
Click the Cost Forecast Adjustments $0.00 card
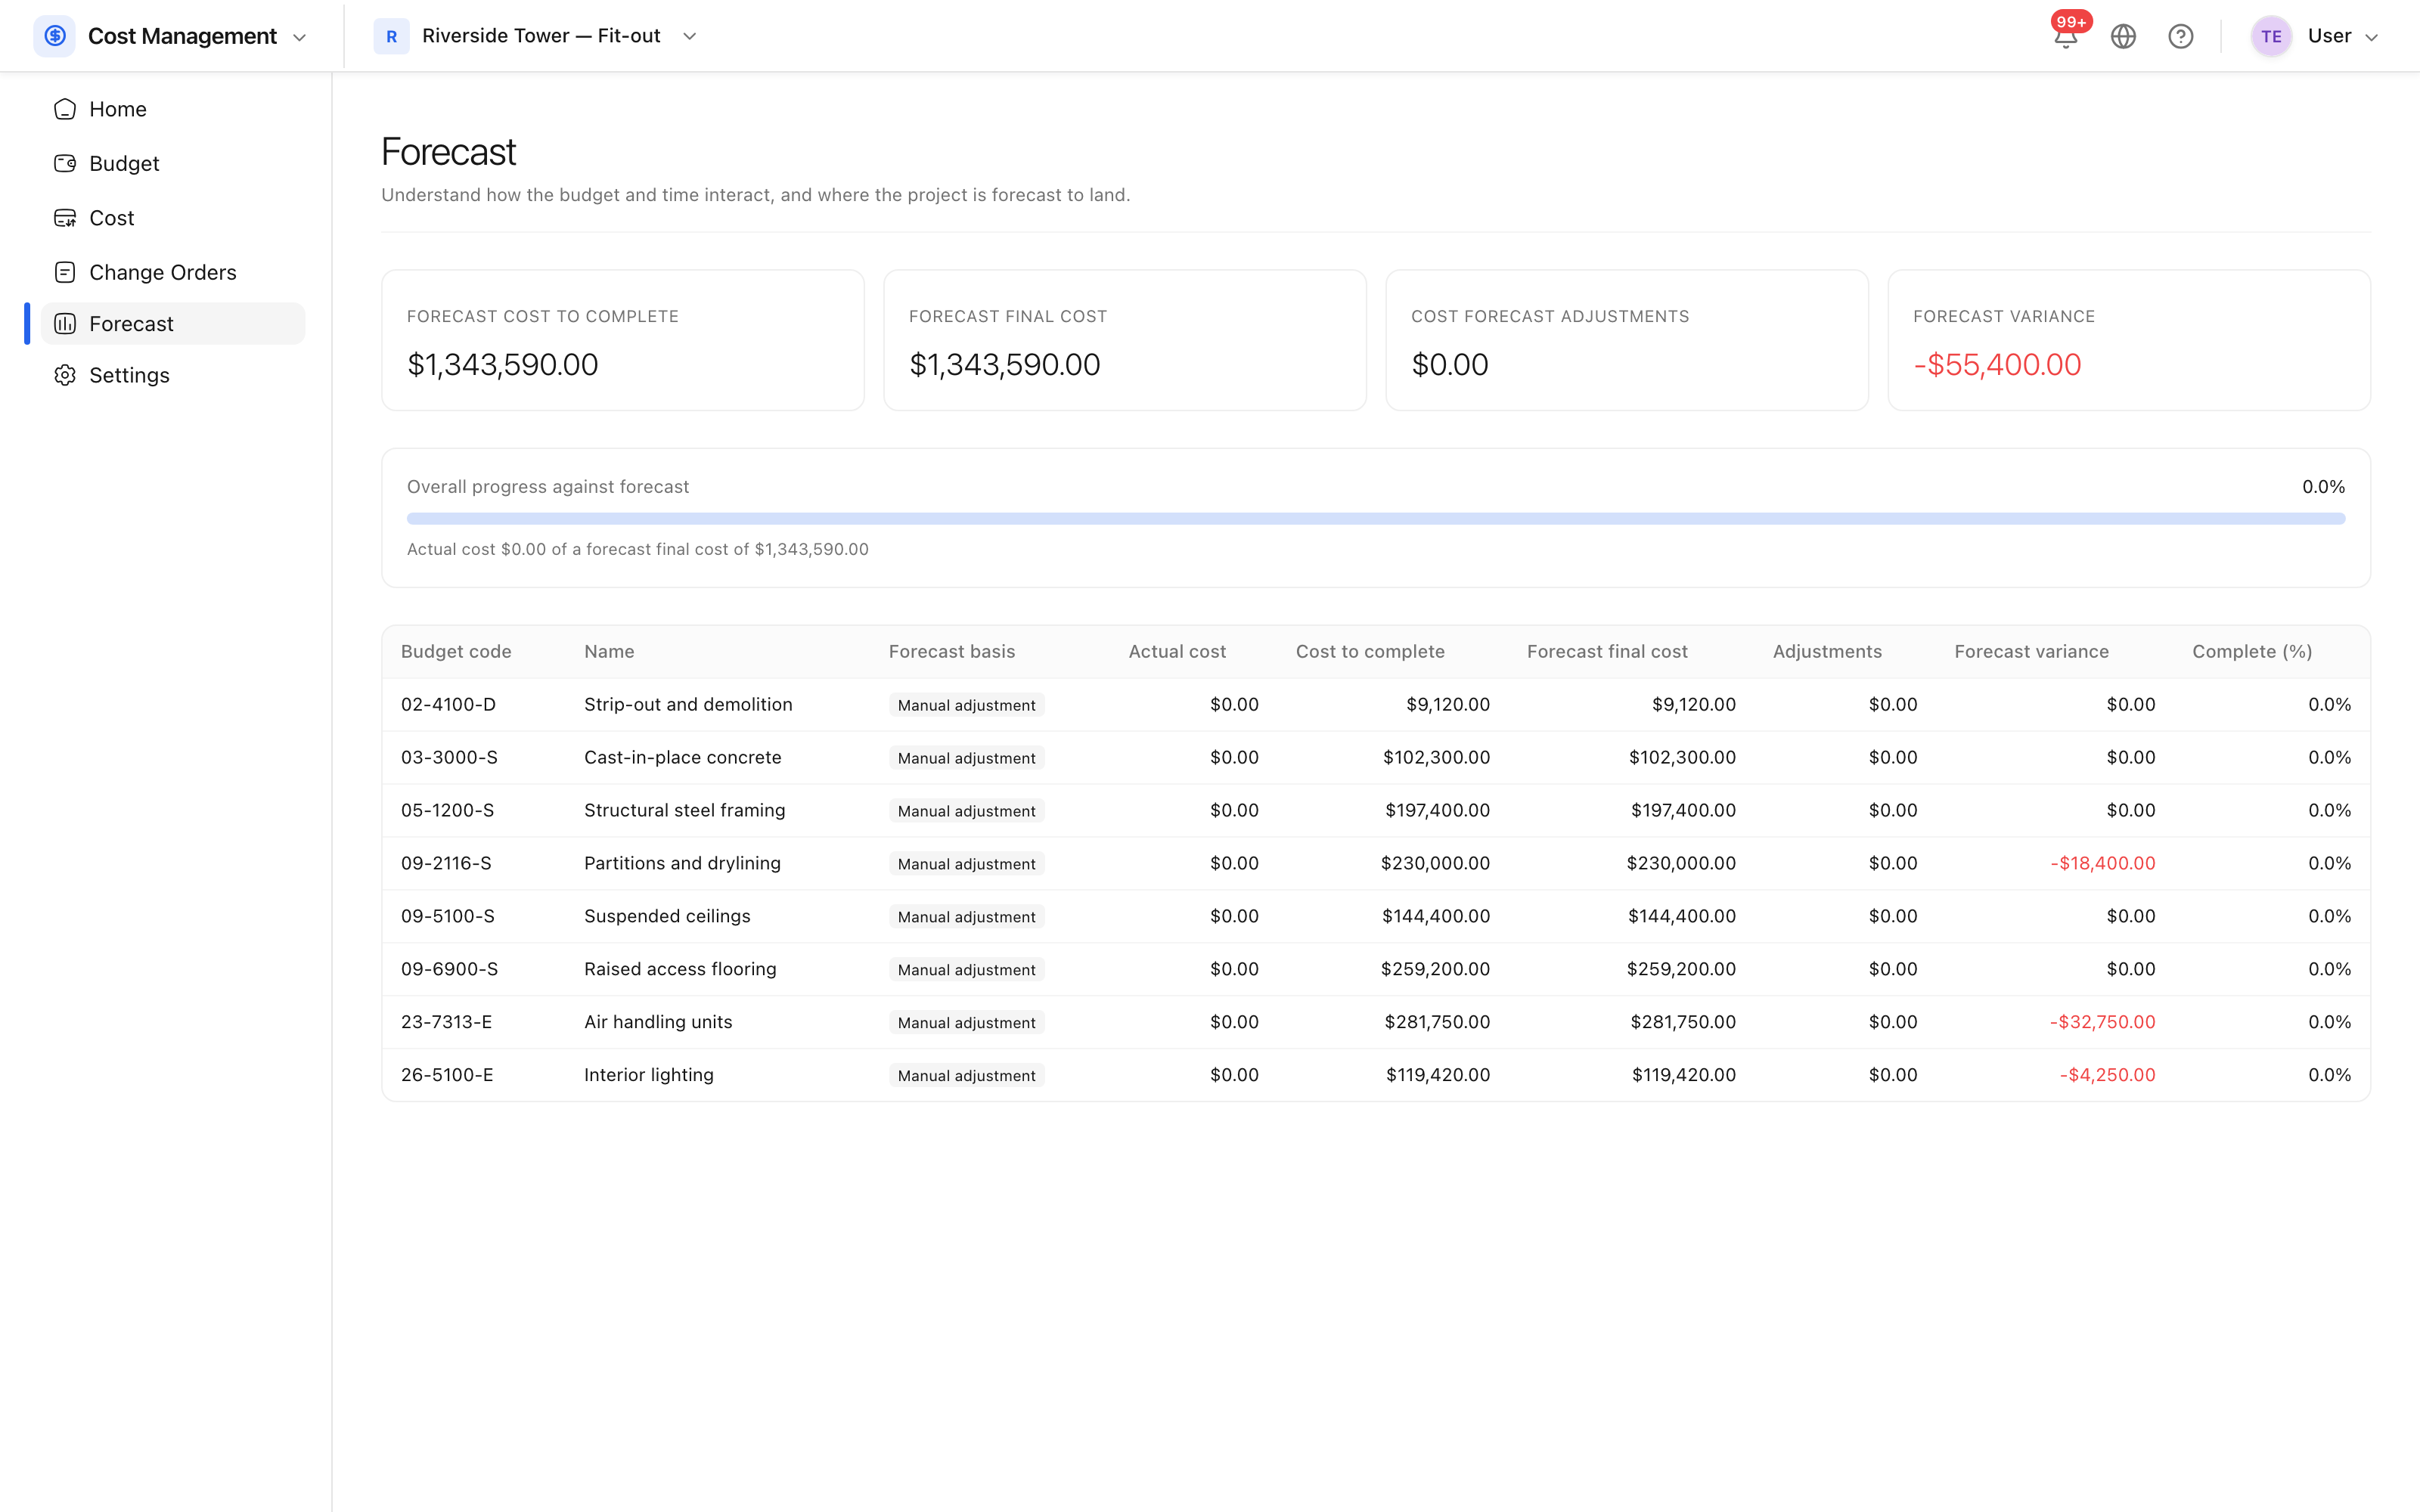pyautogui.click(x=1626, y=340)
